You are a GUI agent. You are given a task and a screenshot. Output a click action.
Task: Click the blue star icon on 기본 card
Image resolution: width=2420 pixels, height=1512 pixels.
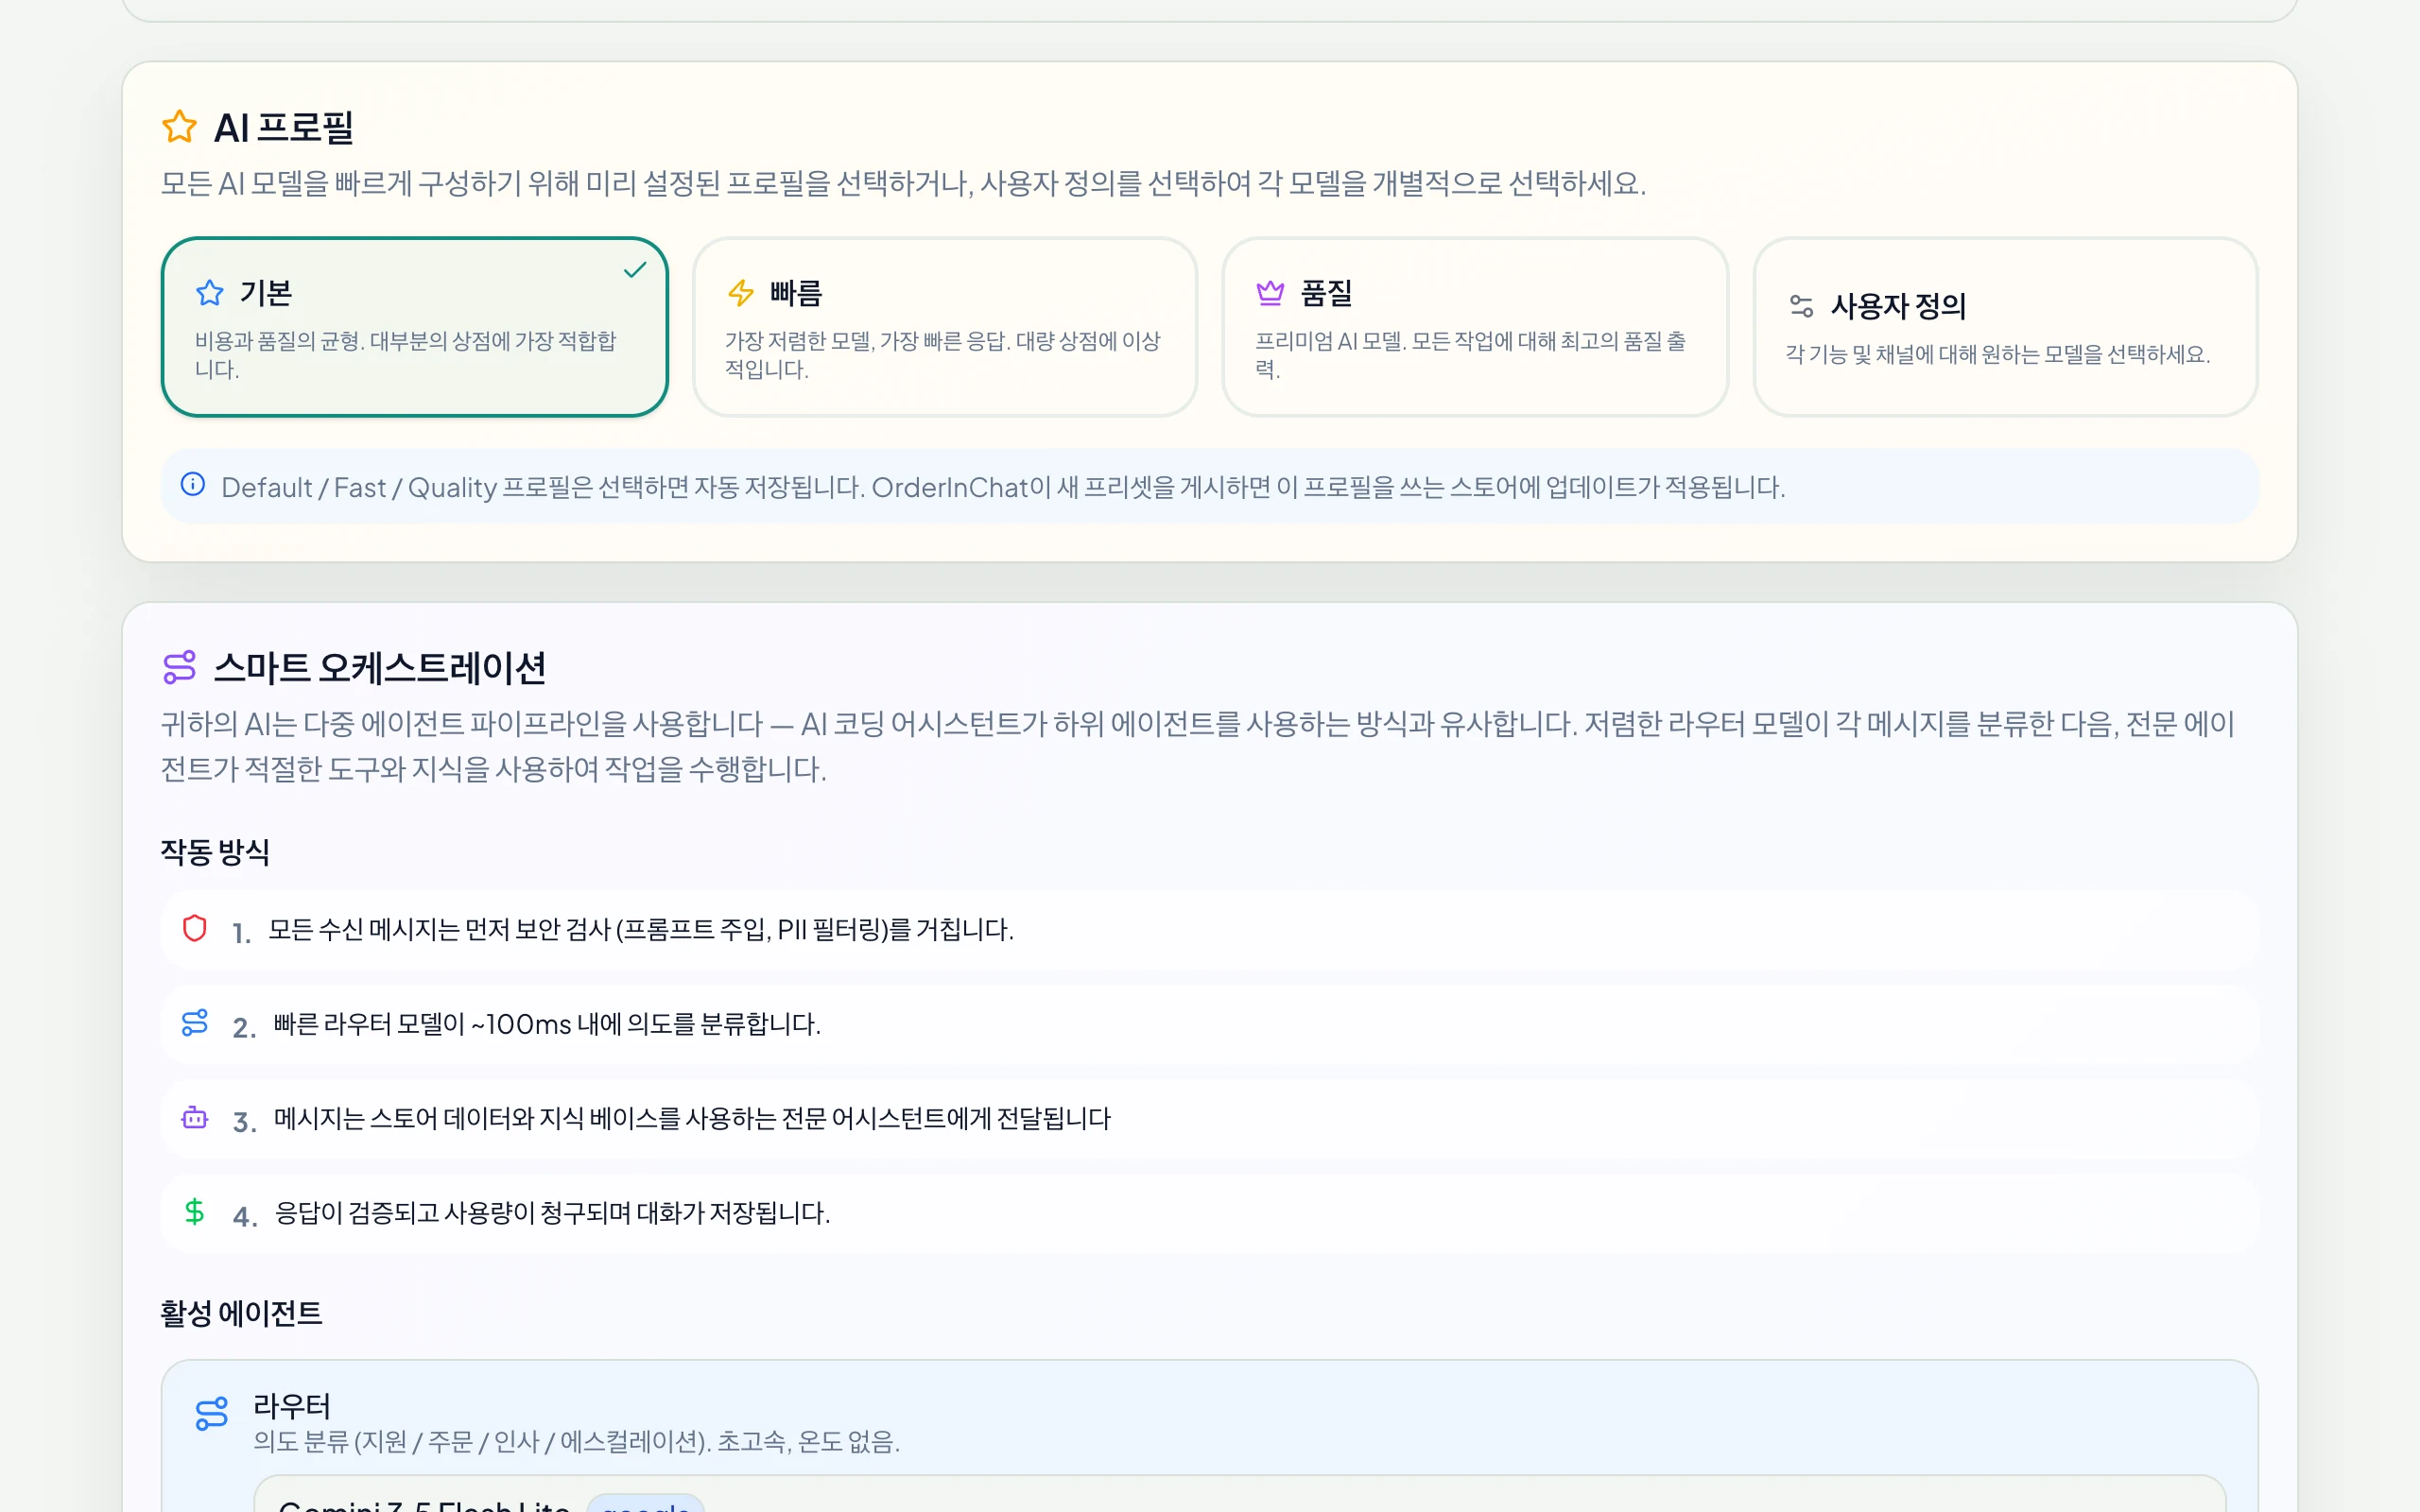coord(210,293)
